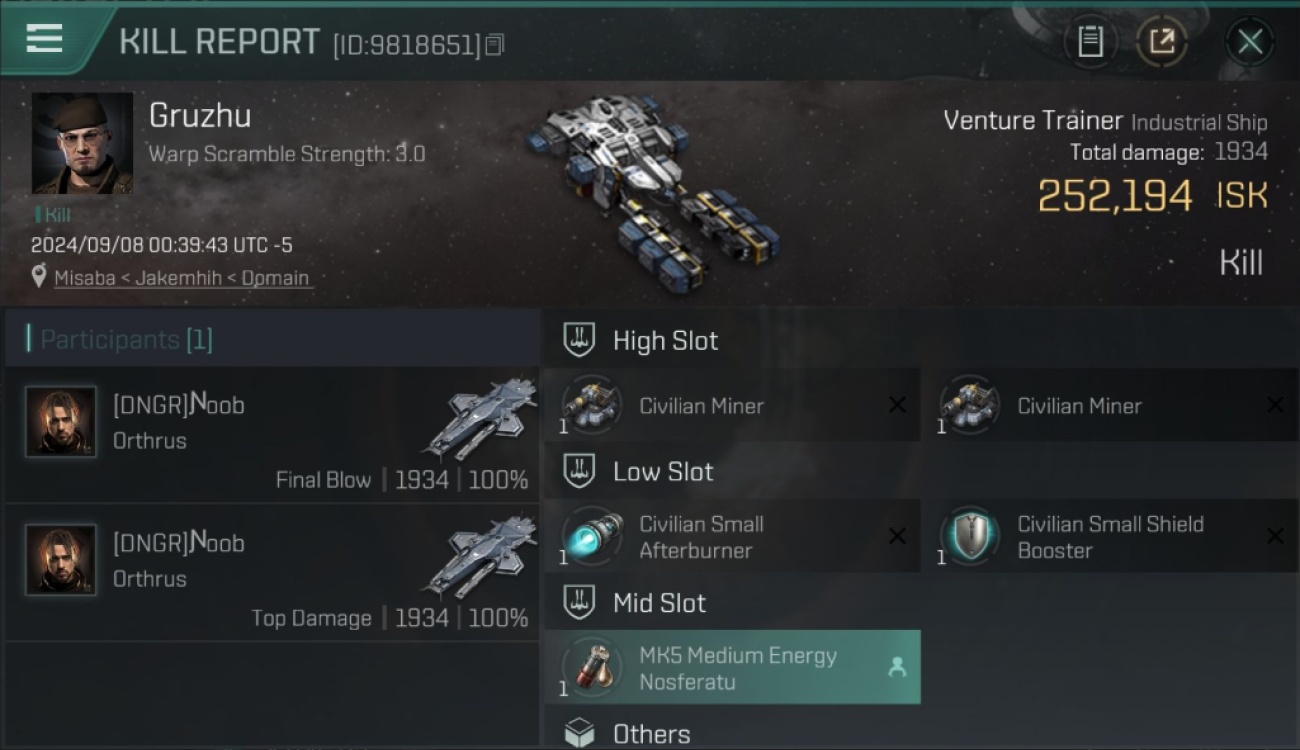Collapse the Low Slot section
Image resolution: width=1300 pixels, height=750 pixels.
(x=920, y=472)
